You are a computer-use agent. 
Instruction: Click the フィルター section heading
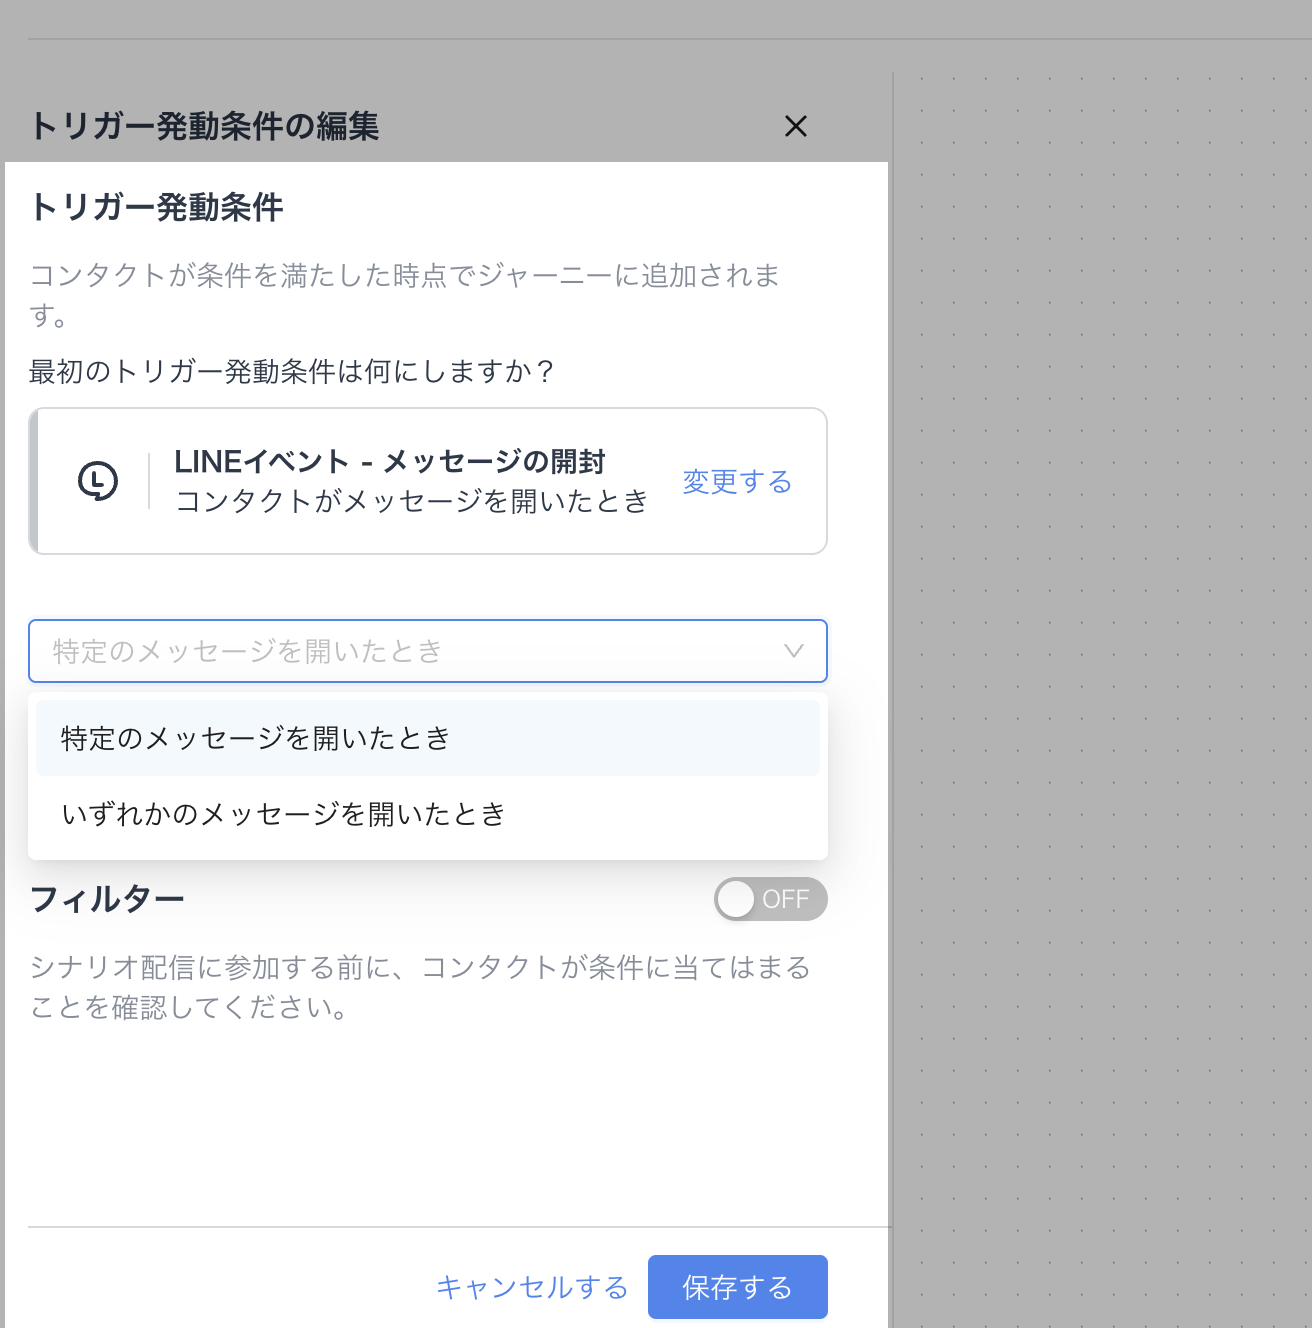[107, 899]
